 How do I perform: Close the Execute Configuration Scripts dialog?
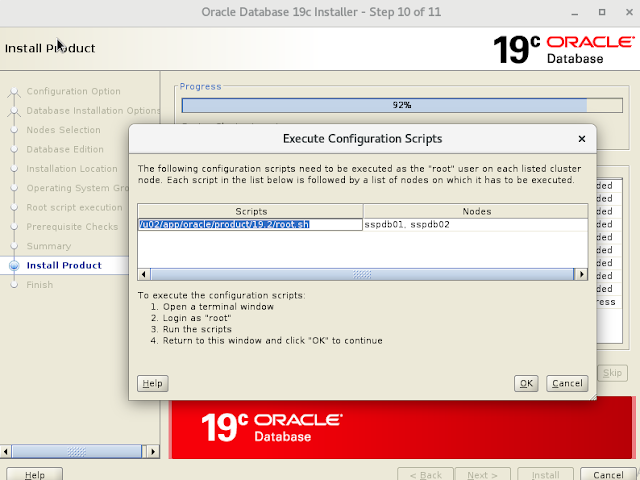pos(582,139)
